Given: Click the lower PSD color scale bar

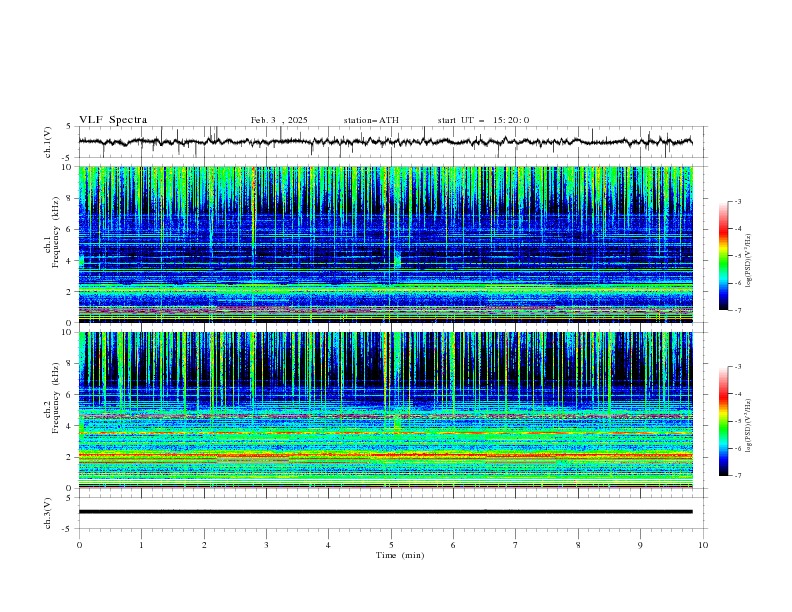Looking at the screenshot, I should click(x=723, y=421).
